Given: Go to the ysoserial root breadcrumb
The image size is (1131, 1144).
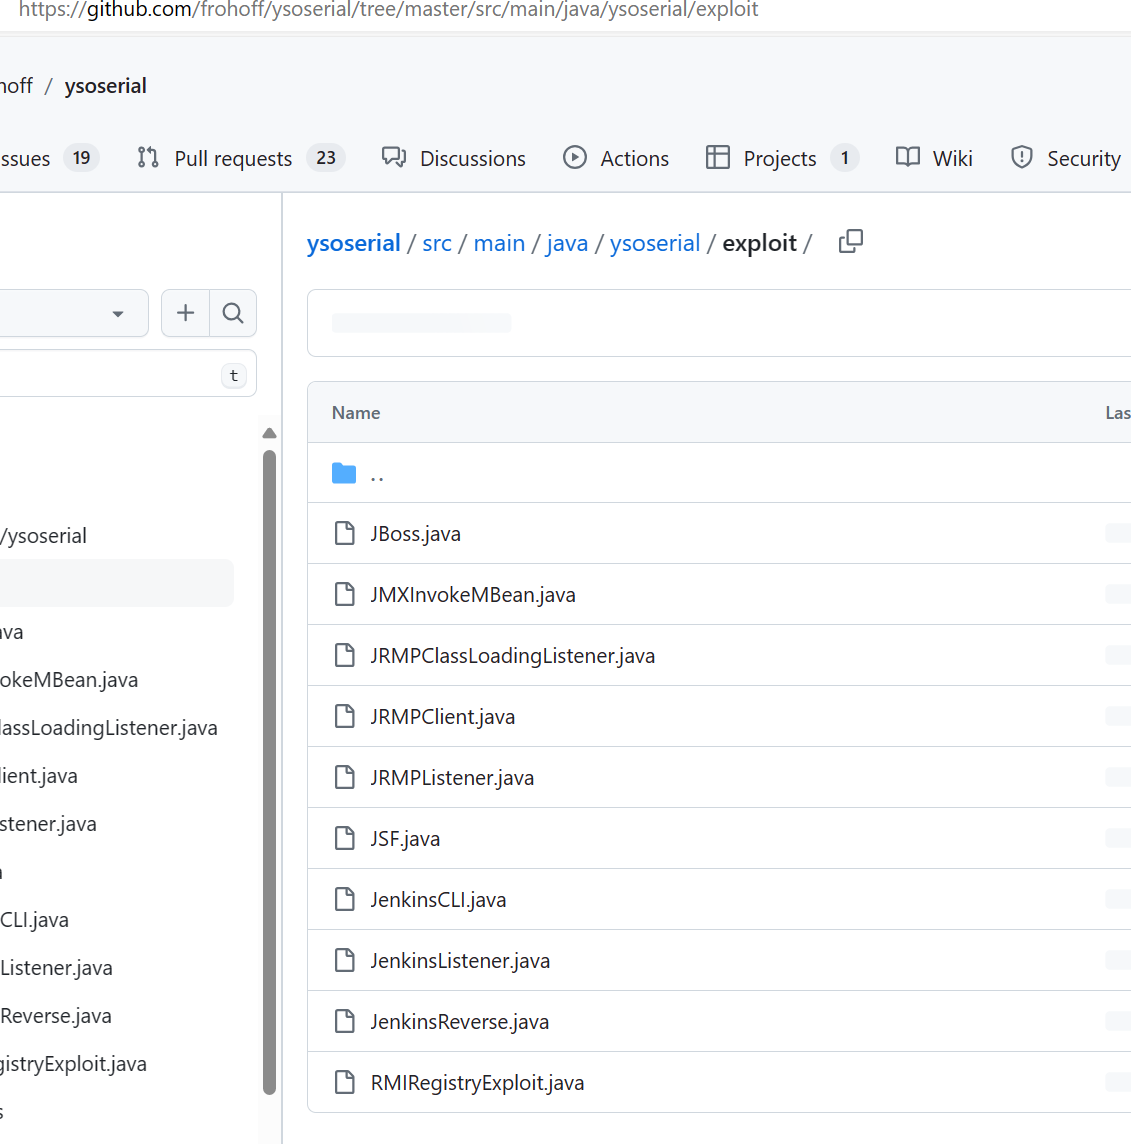Looking at the screenshot, I should click(354, 243).
